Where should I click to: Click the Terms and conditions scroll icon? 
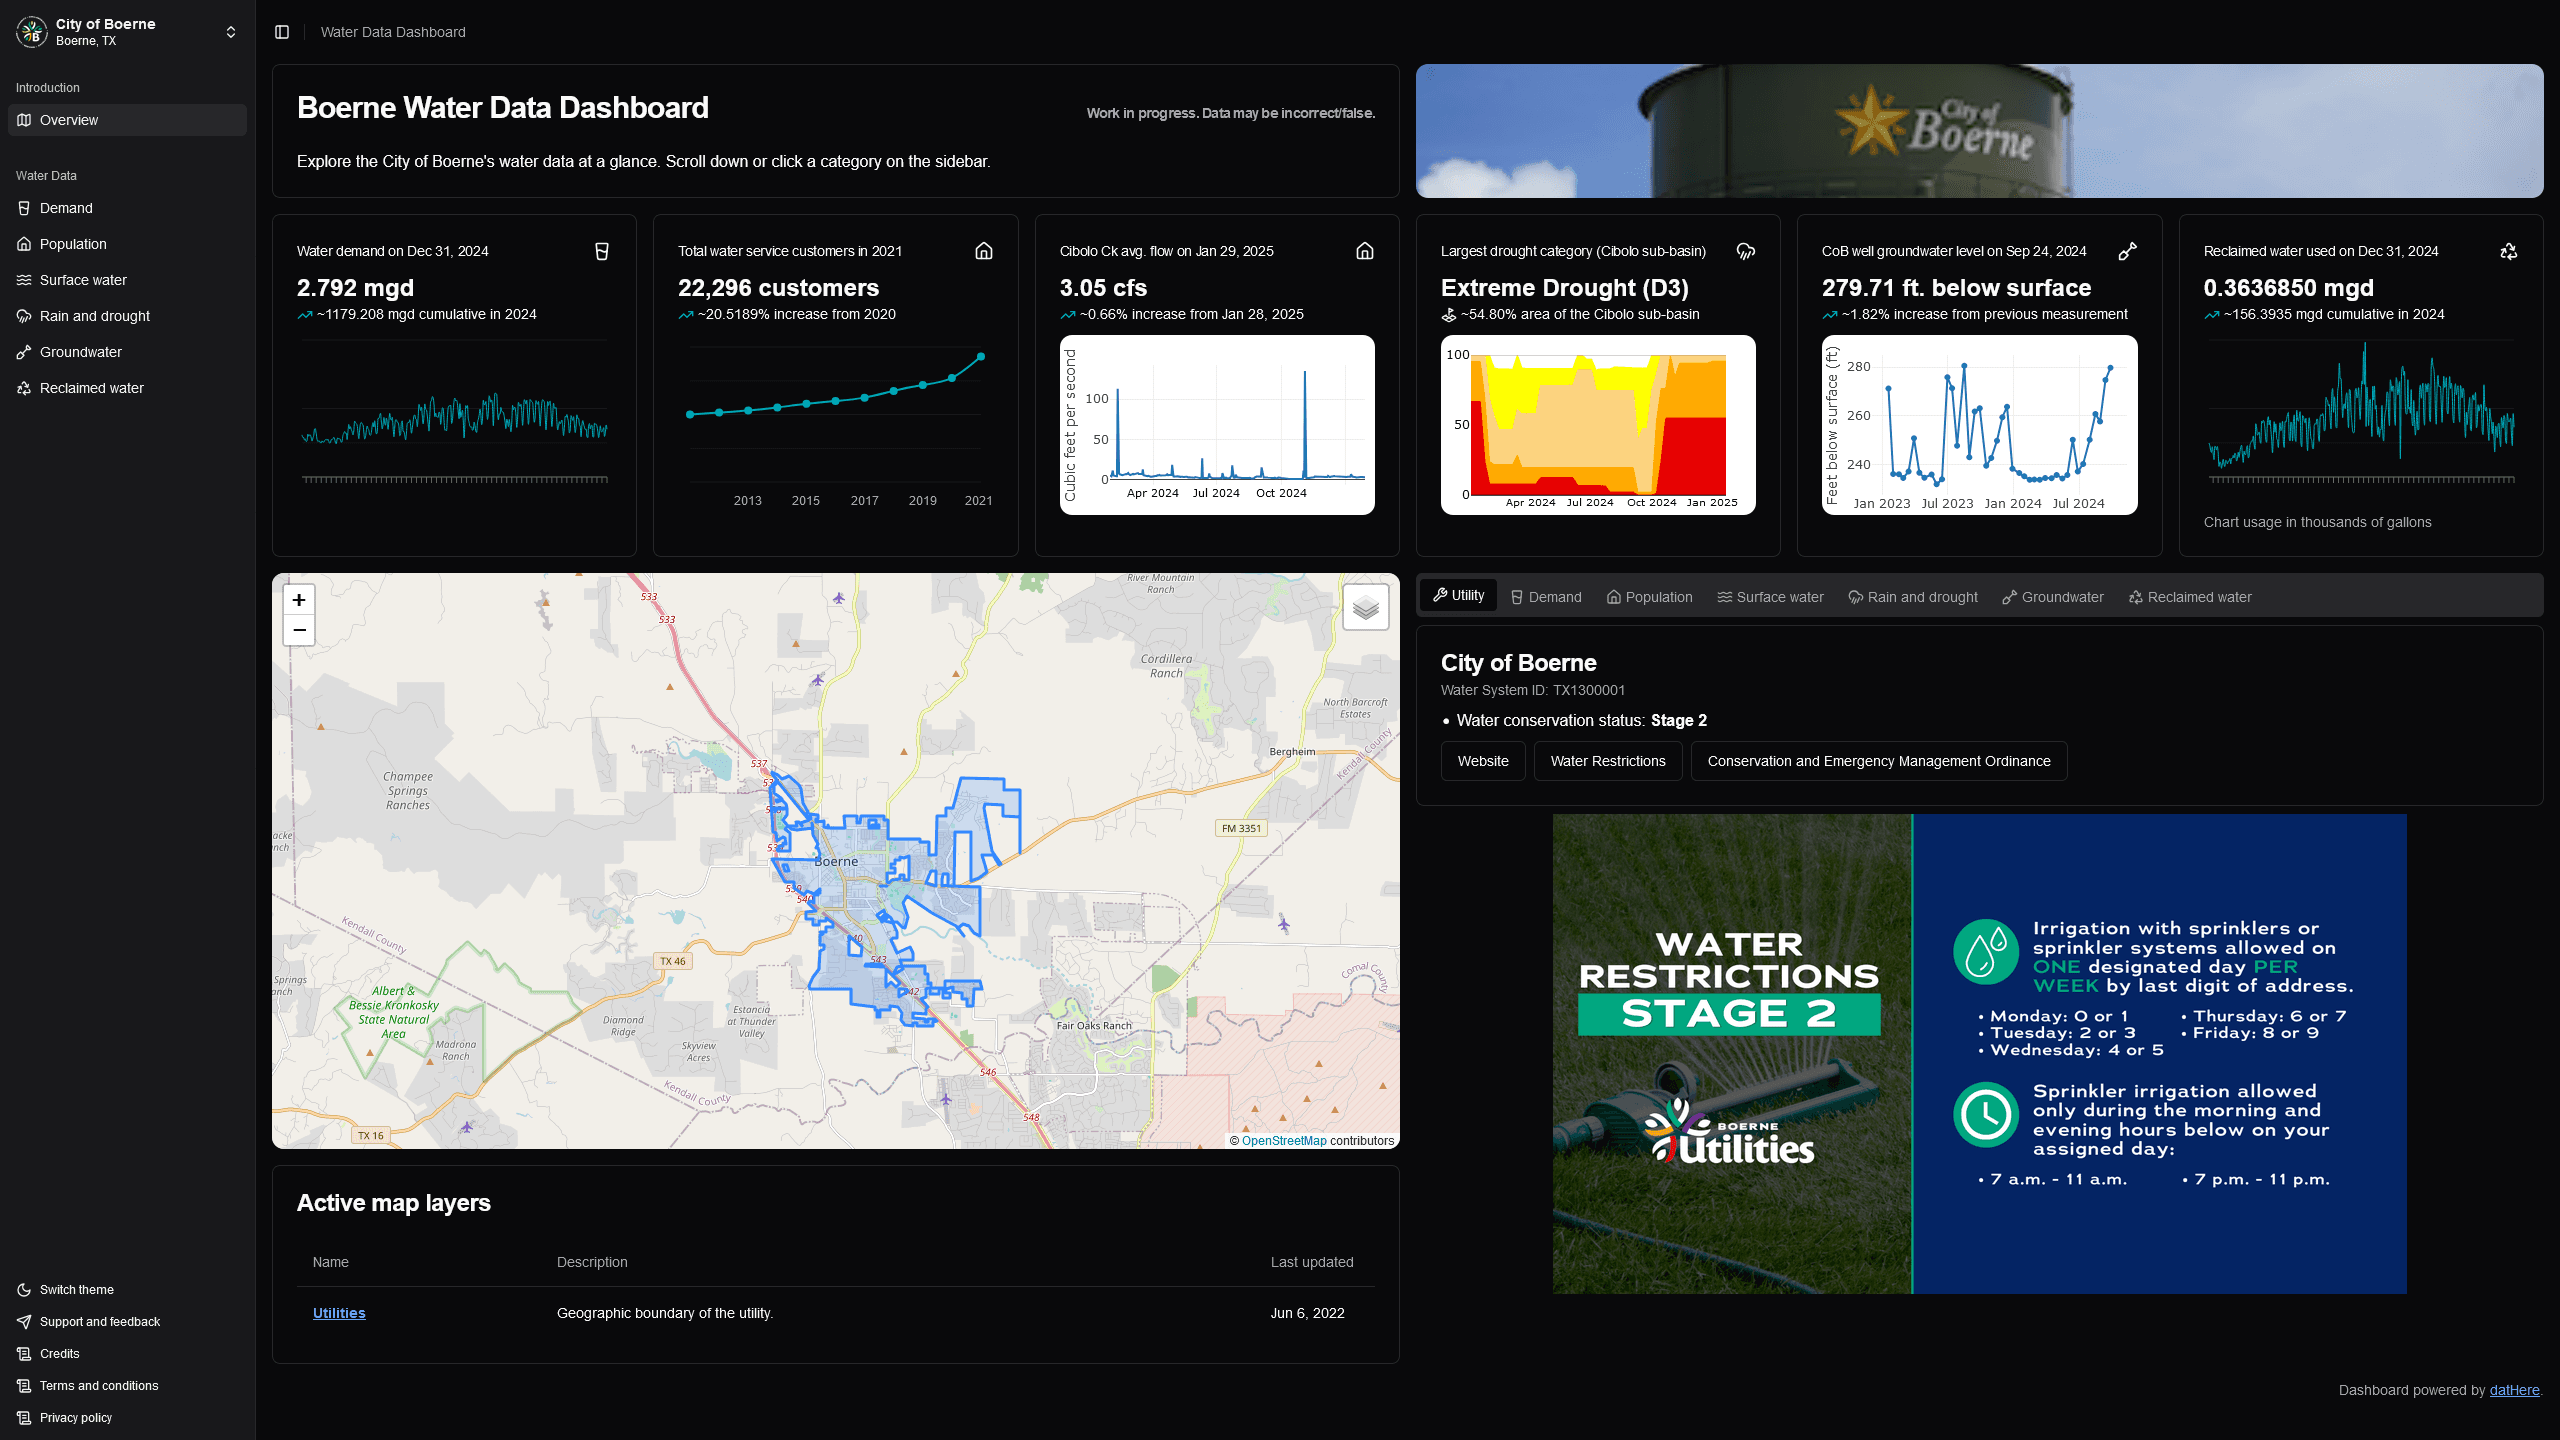(24, 1386)
